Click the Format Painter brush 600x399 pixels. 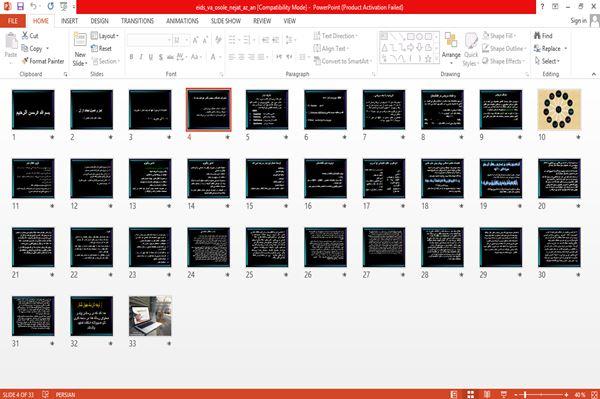pos(25,61)
